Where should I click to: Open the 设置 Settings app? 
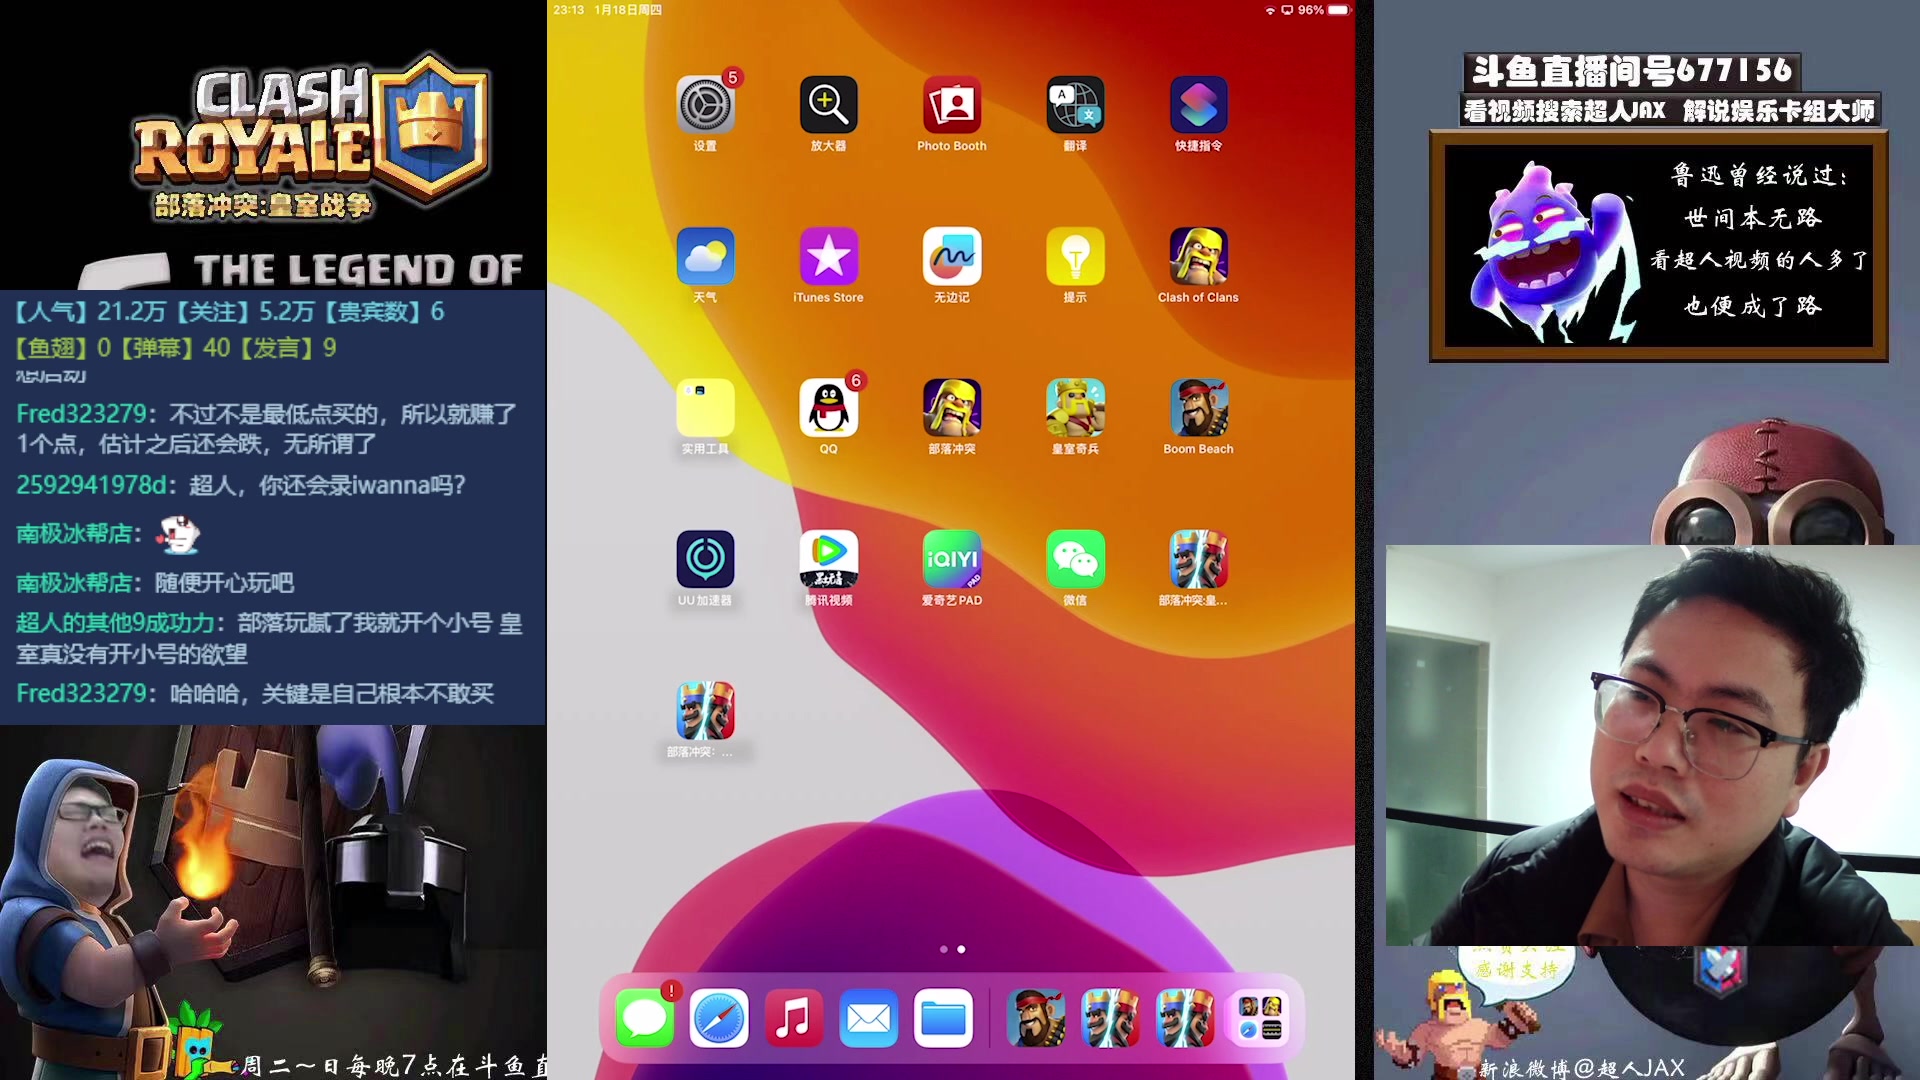pyautogui.click(x=705, y=105)
